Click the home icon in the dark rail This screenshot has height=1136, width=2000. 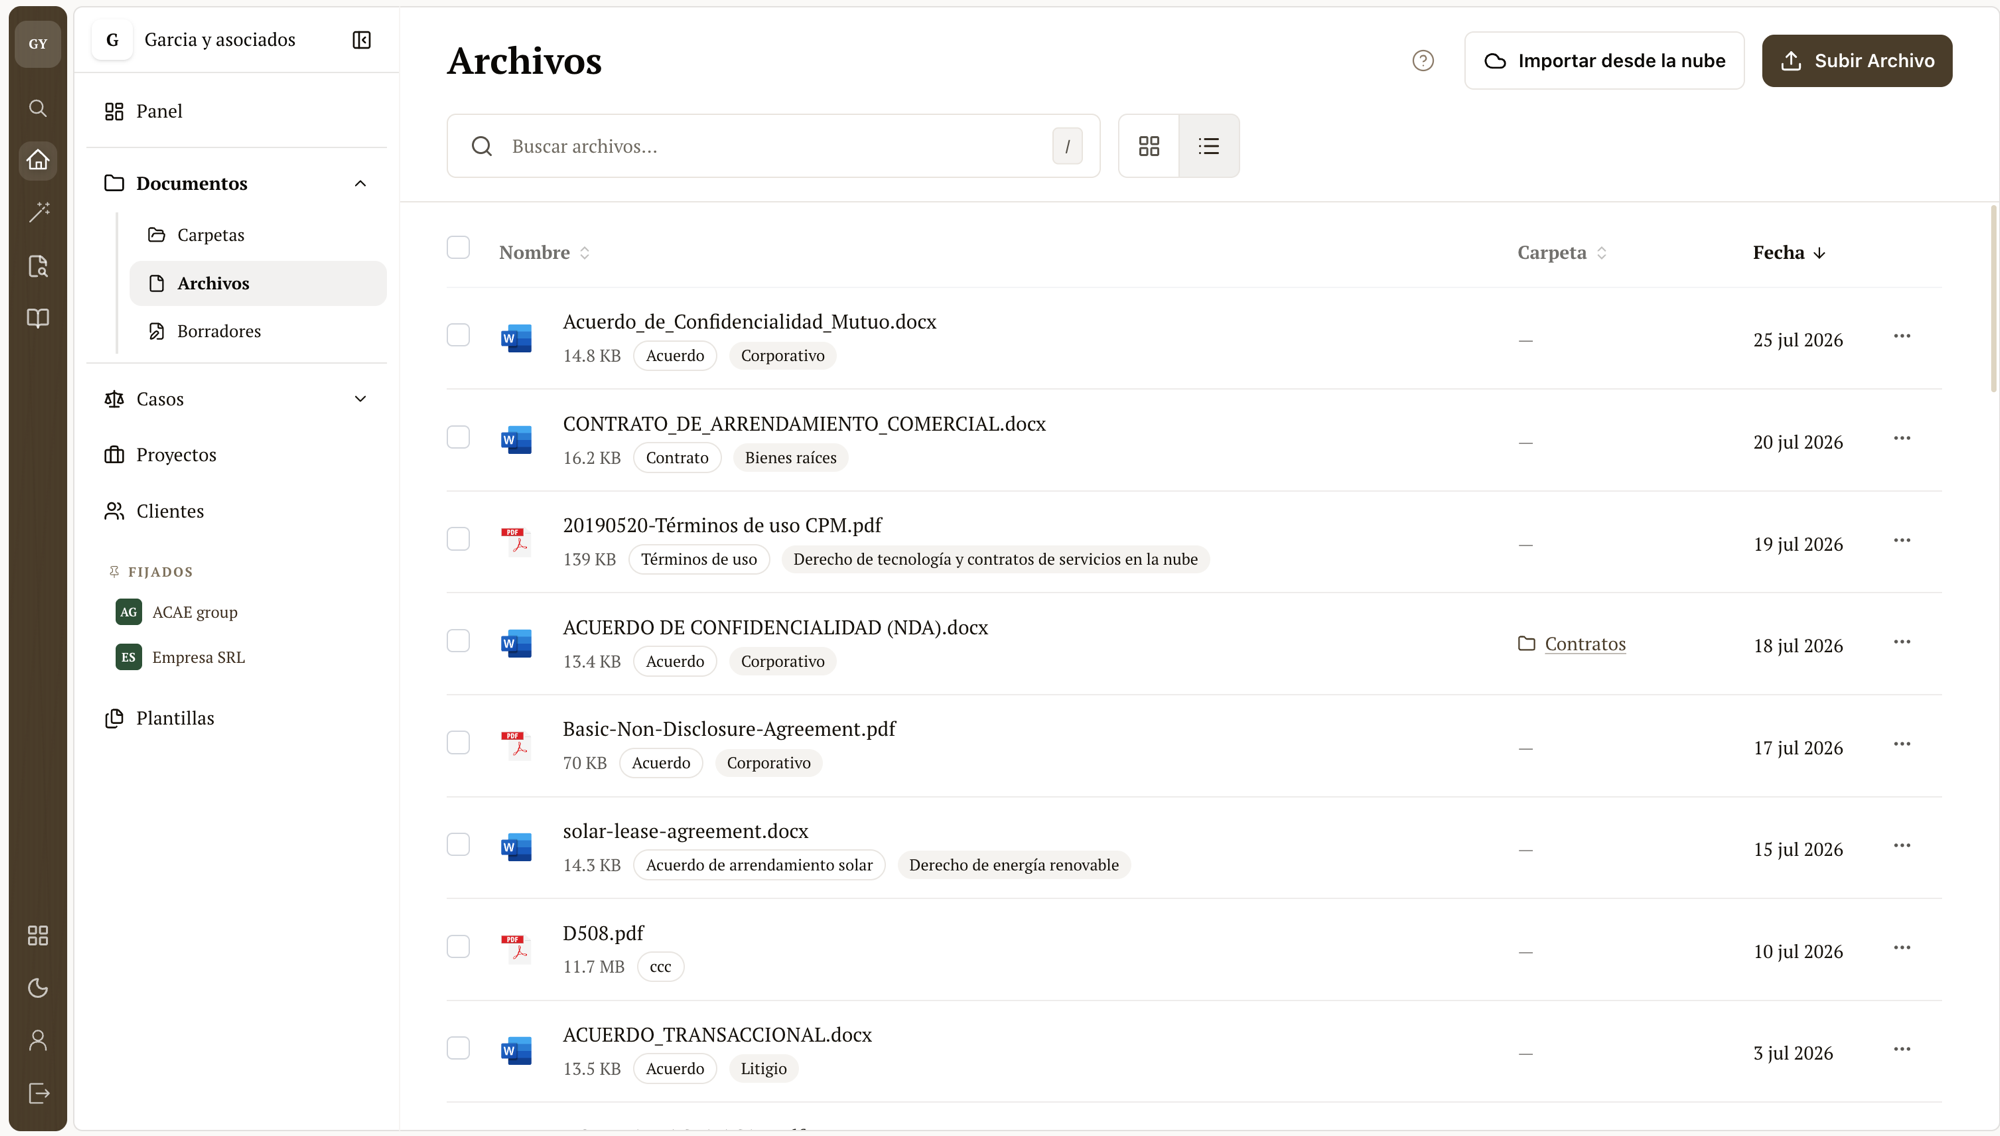(38, 160)
